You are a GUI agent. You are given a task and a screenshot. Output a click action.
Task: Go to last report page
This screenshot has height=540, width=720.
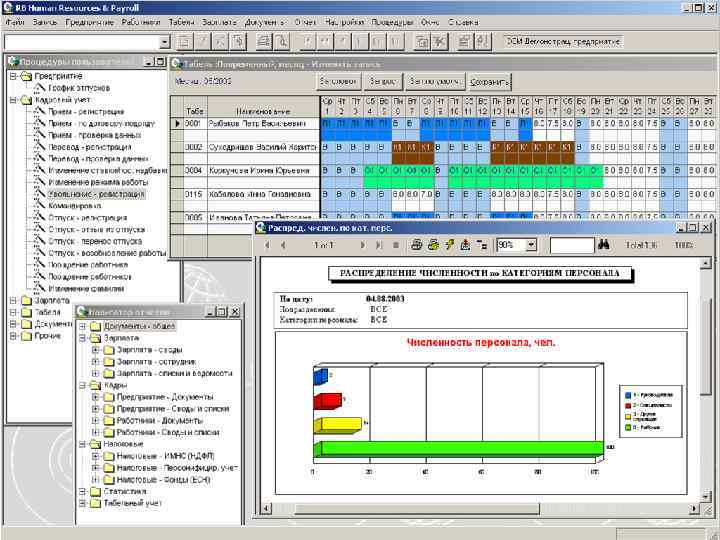tap(379, 245)
